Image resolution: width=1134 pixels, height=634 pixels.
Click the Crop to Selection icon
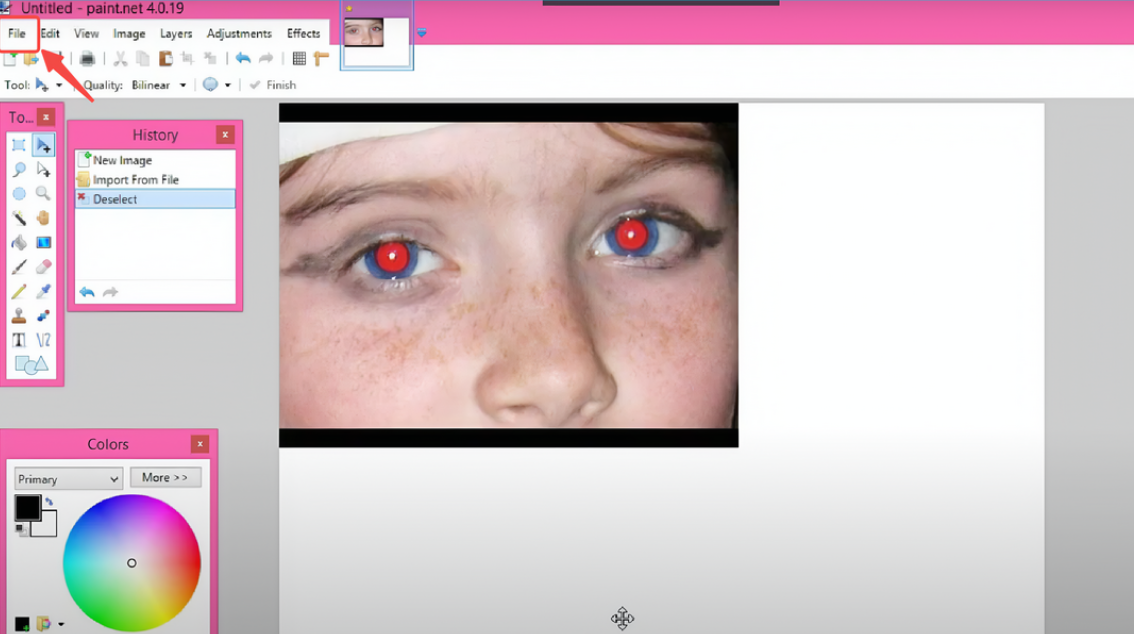188,58
